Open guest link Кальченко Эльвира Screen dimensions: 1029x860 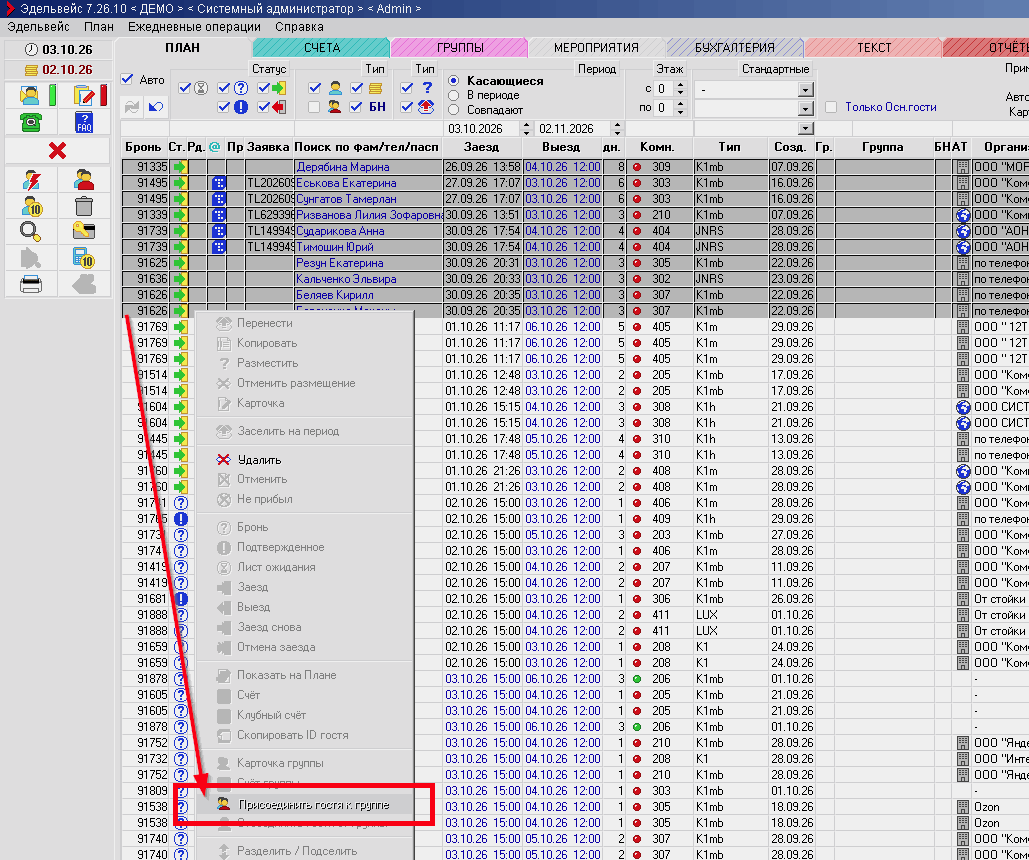pos(346,279)
